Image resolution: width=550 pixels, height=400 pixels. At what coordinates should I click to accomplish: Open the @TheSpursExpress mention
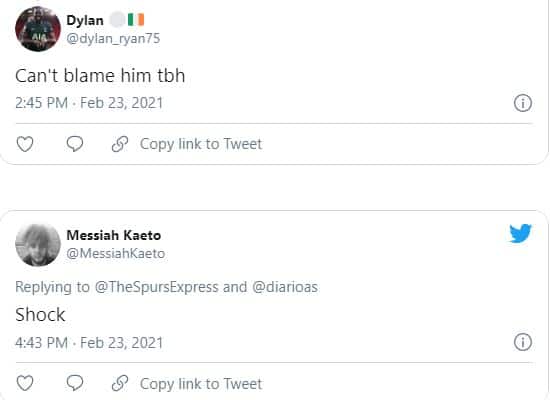pos(156,287)
